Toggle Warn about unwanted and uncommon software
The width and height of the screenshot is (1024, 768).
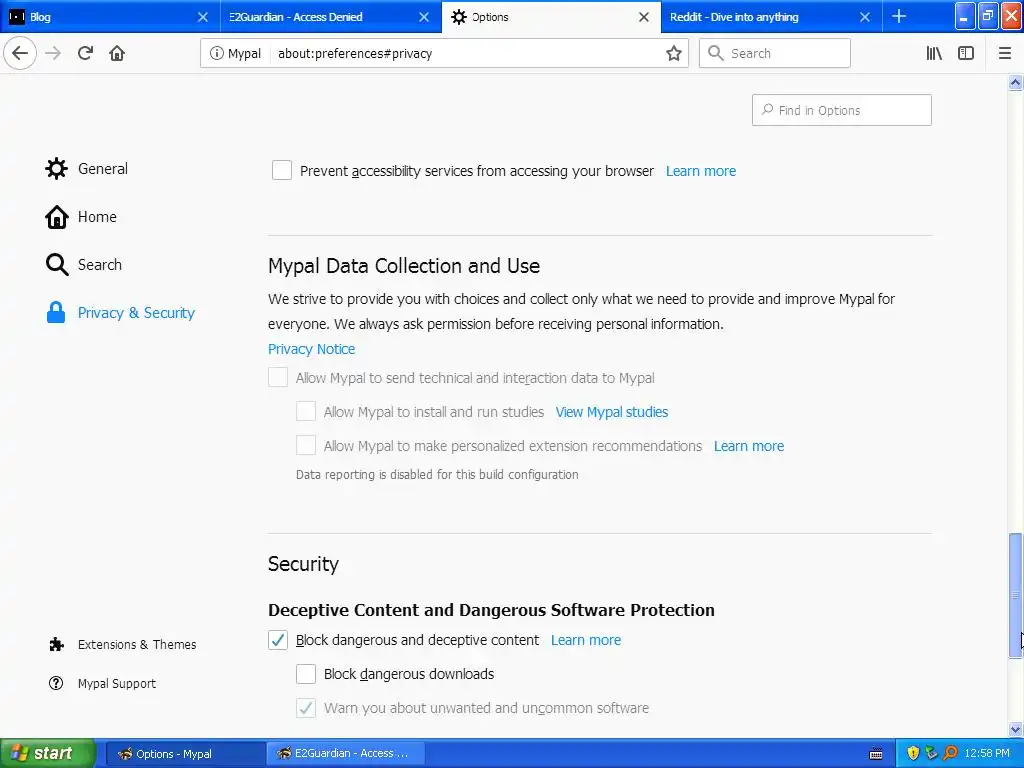pos(306,708)
